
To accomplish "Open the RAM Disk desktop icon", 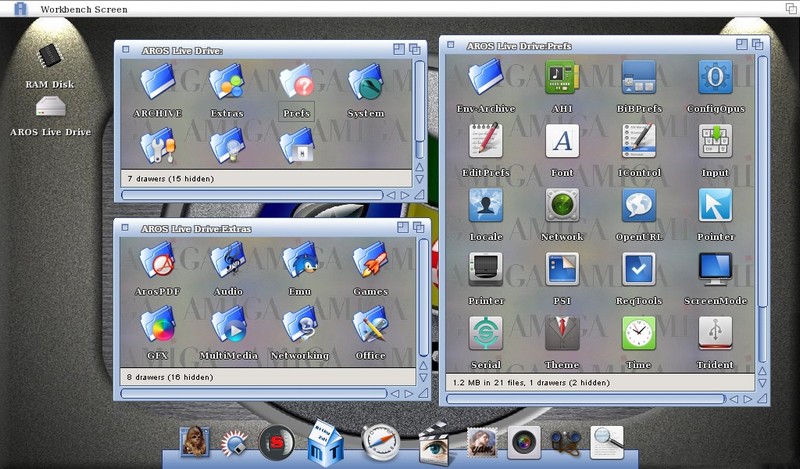I will point(49,56).
